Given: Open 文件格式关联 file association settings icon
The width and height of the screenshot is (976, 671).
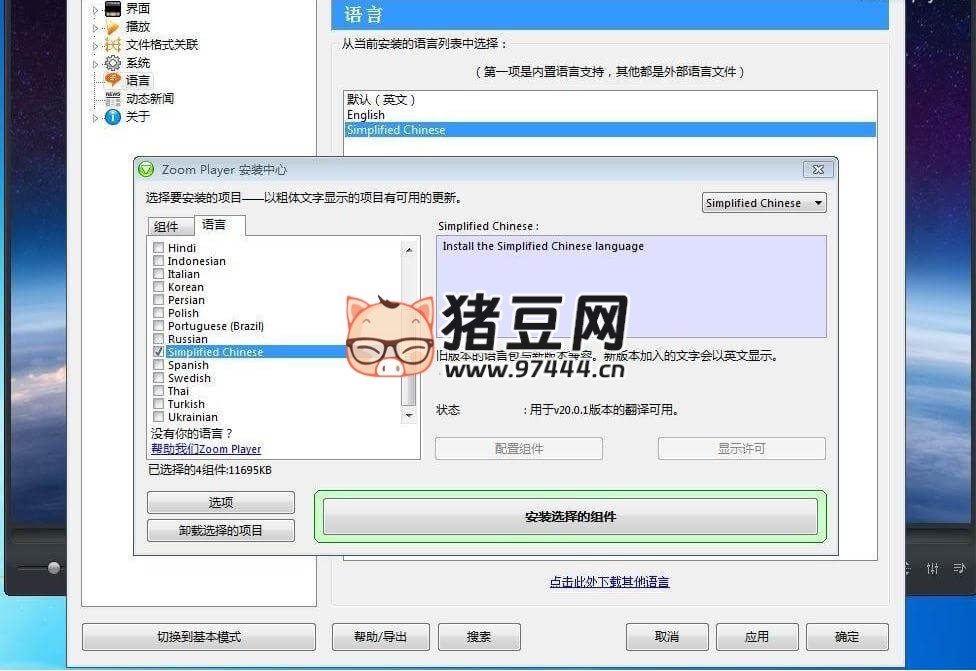Looking at the screenshot, I should [113, 44].
